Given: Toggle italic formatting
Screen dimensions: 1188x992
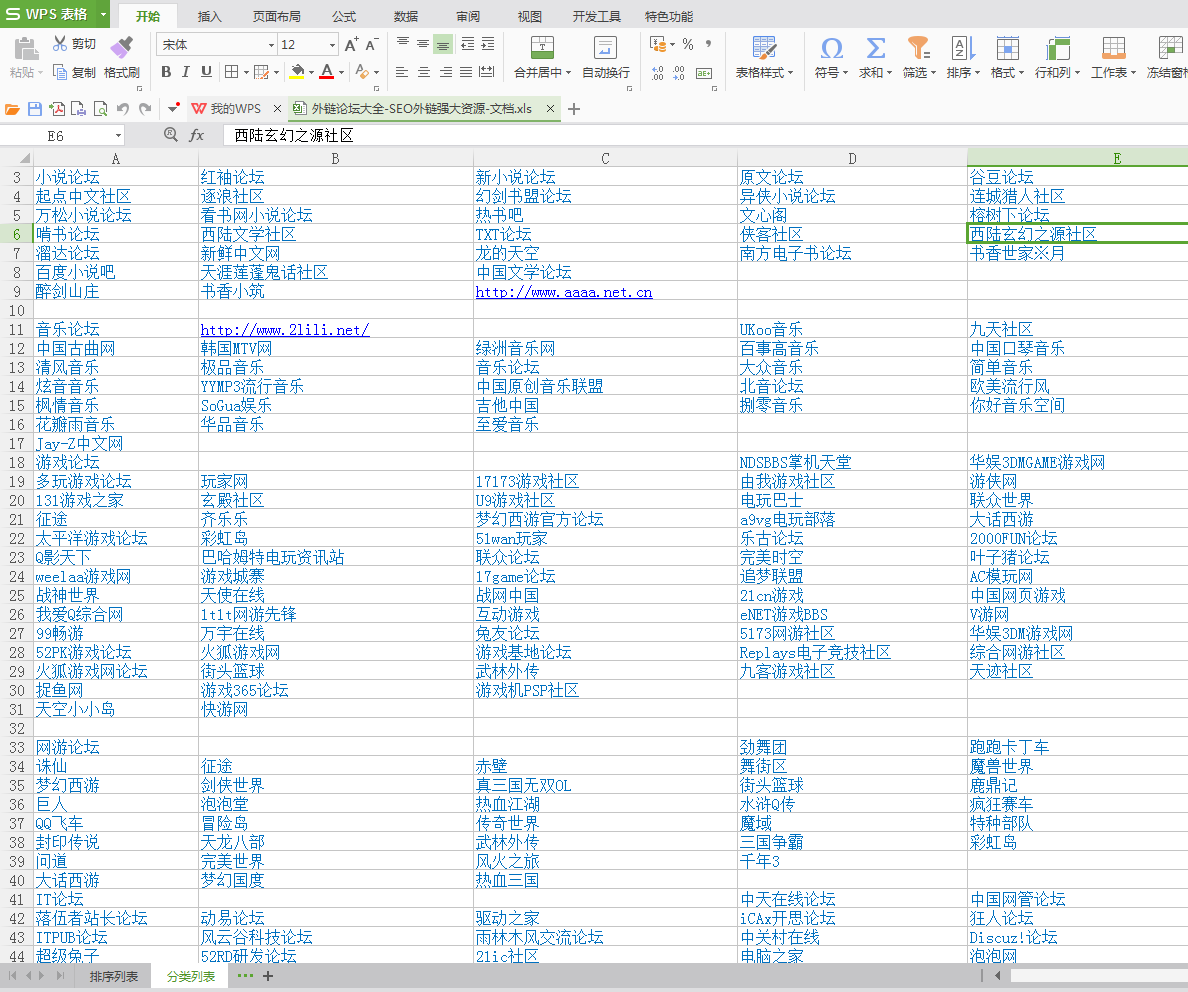Looking at the screenshot, I should (186, 72).
